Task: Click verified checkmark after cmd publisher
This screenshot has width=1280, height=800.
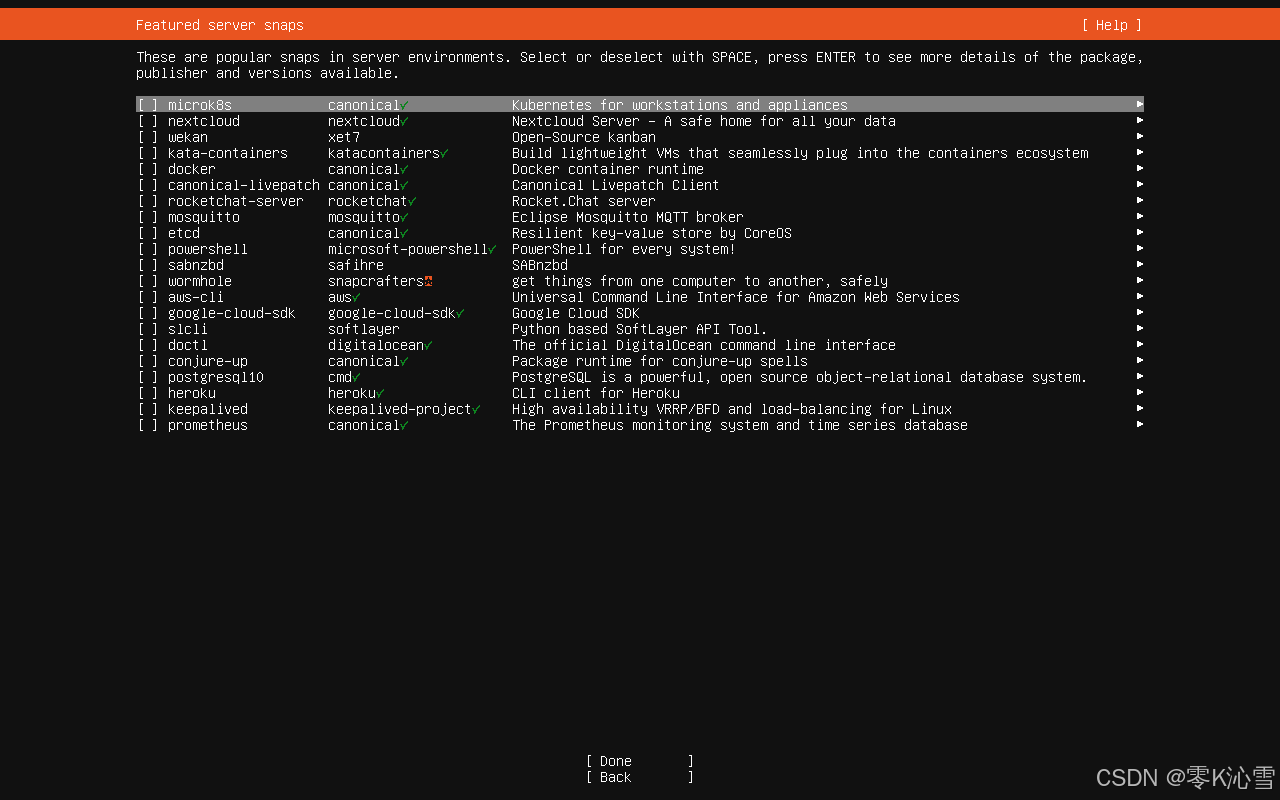Action: click(356, 377)
